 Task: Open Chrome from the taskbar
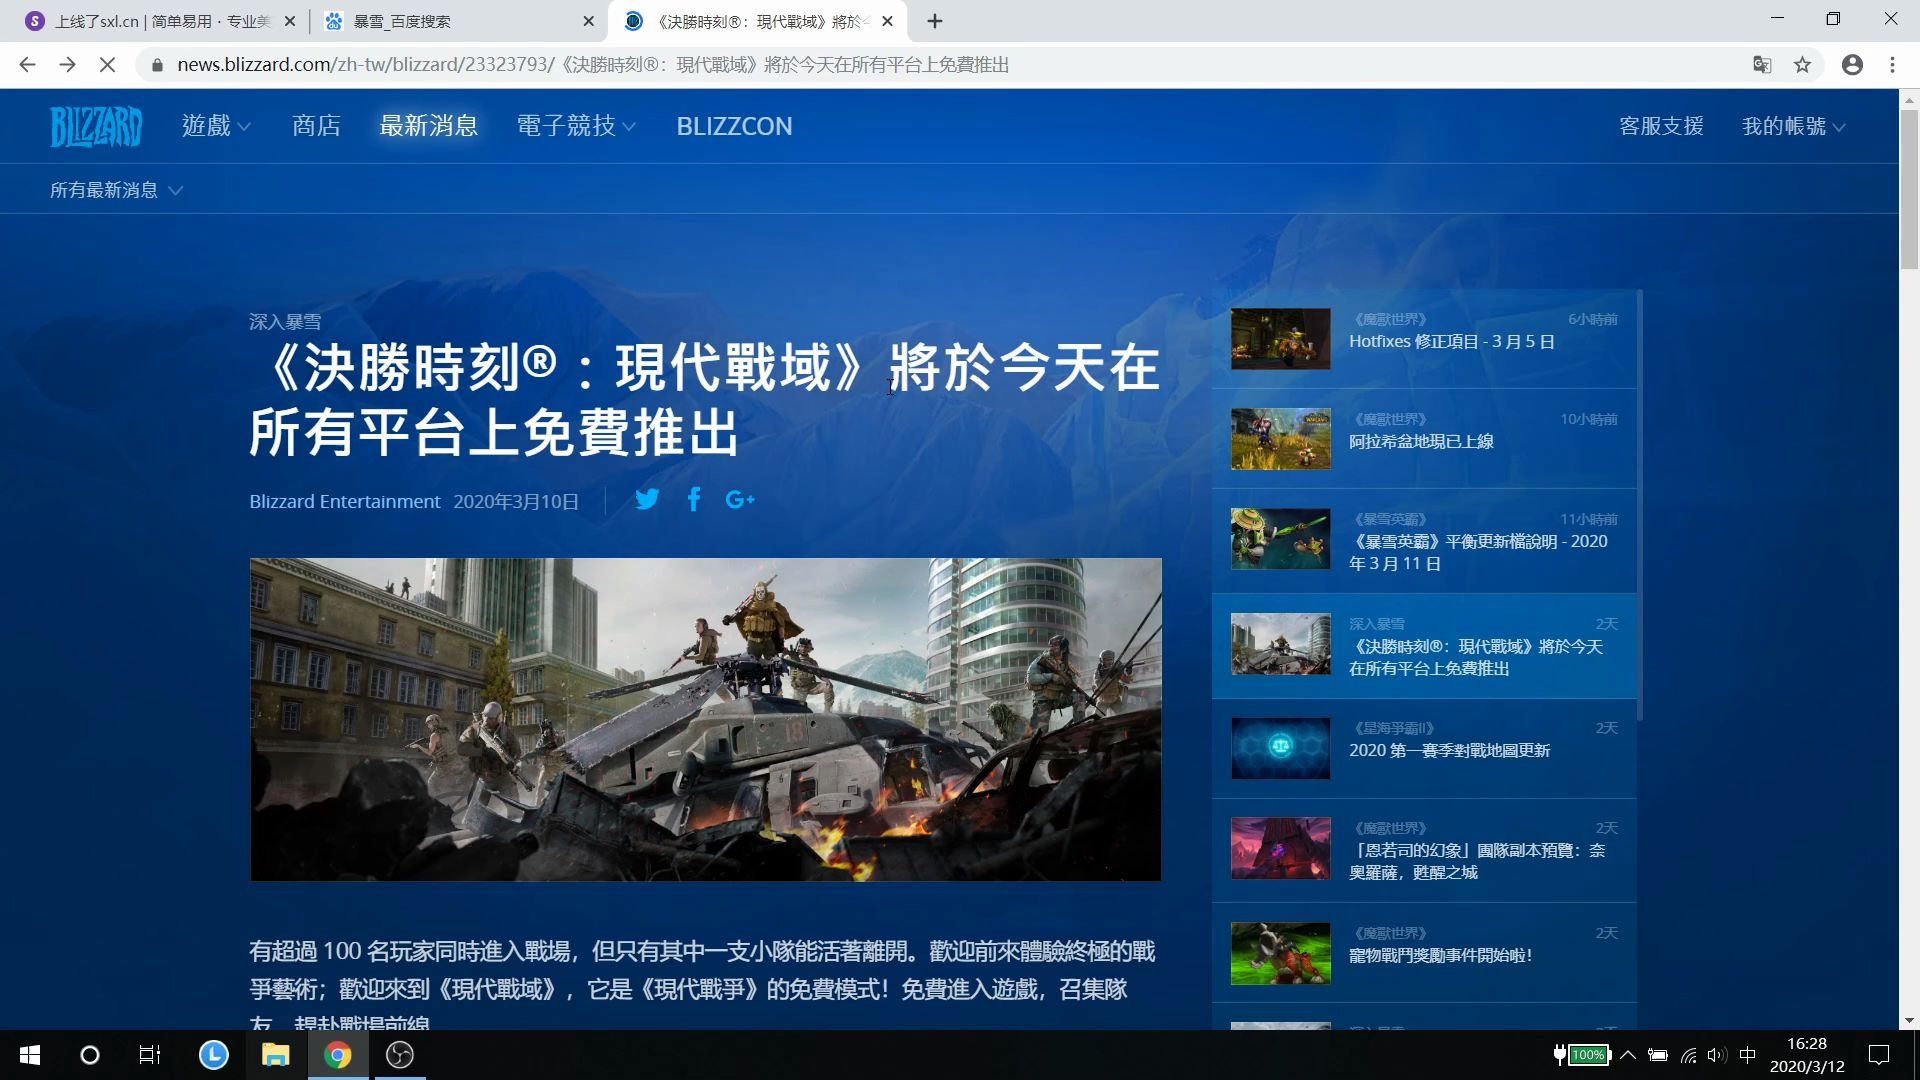click(337, 1055)
